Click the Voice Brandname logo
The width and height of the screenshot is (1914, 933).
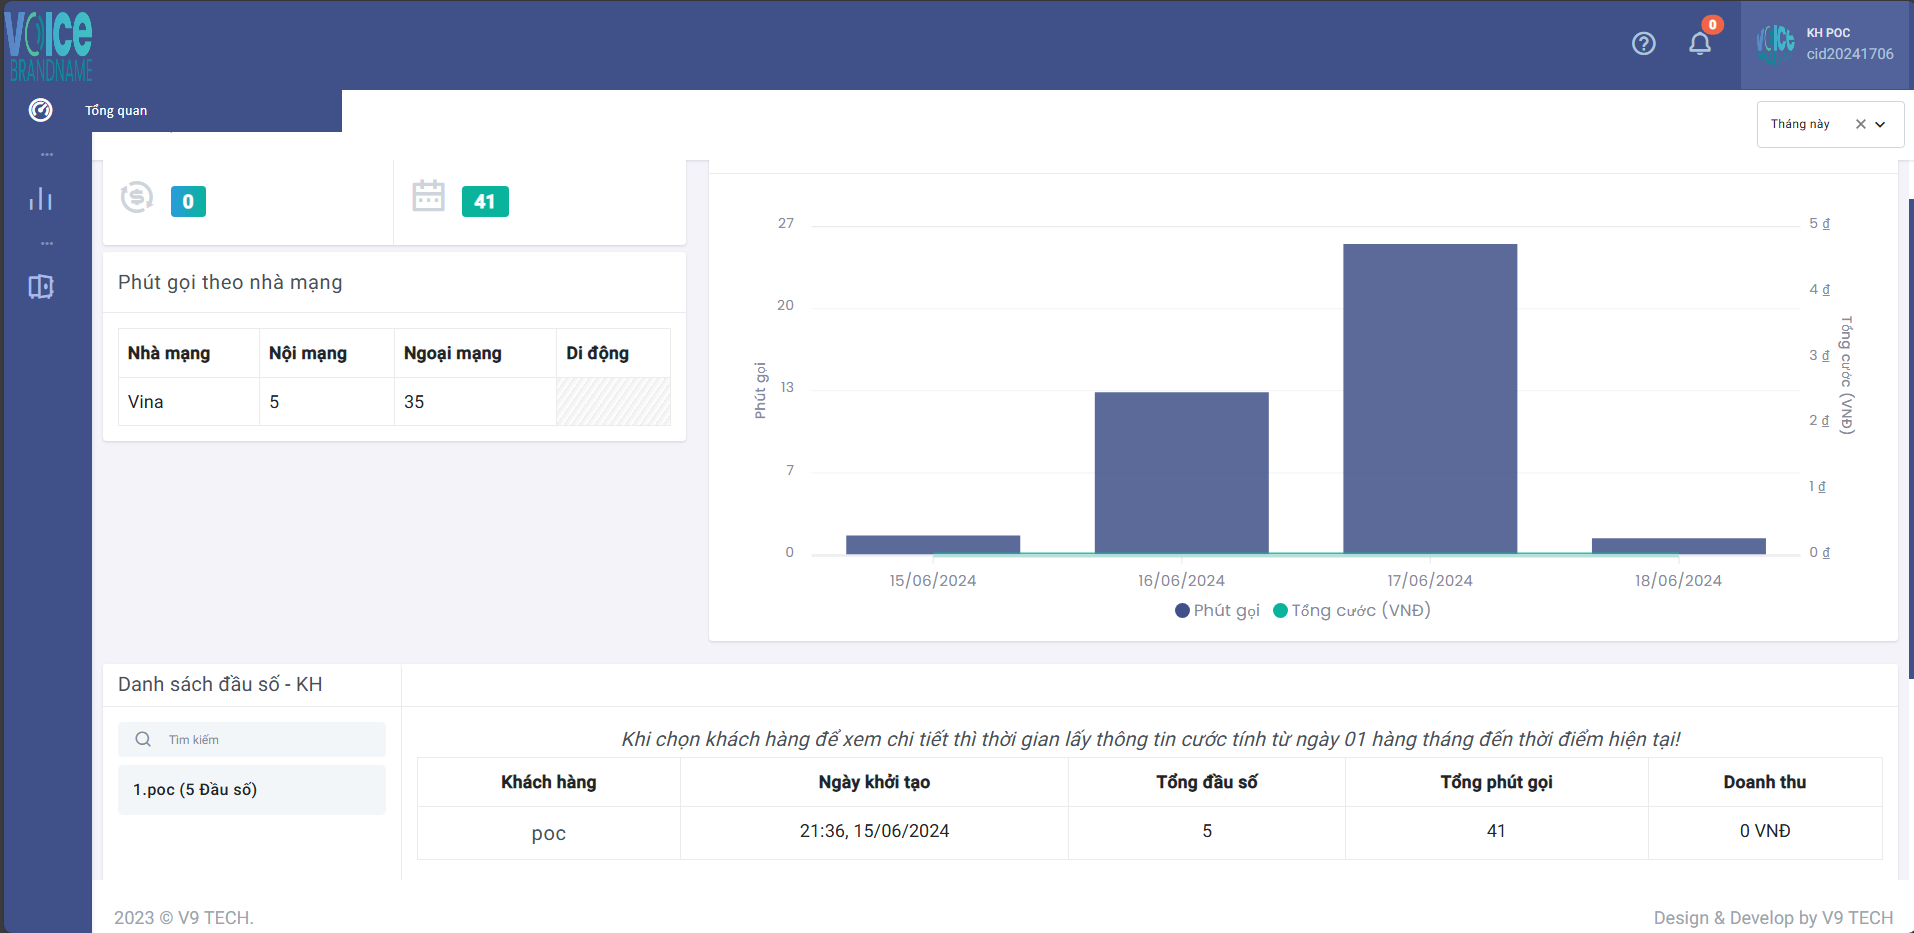coord(49,45)
